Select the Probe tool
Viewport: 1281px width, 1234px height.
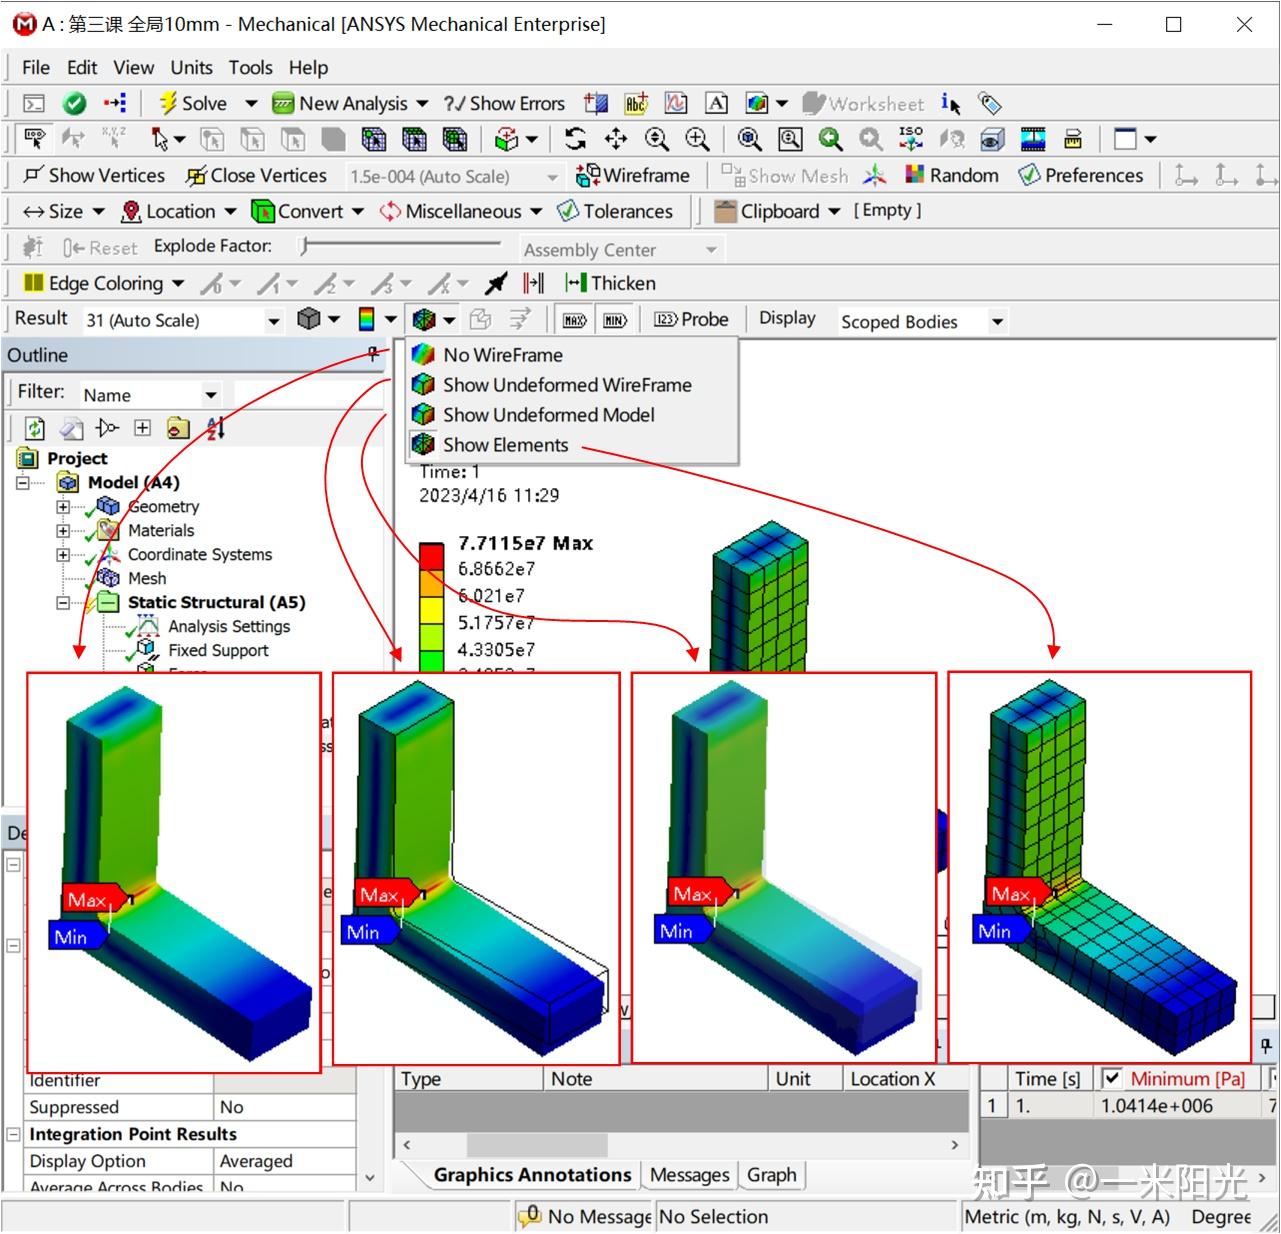pyautogui.click(x=691, y=319)
